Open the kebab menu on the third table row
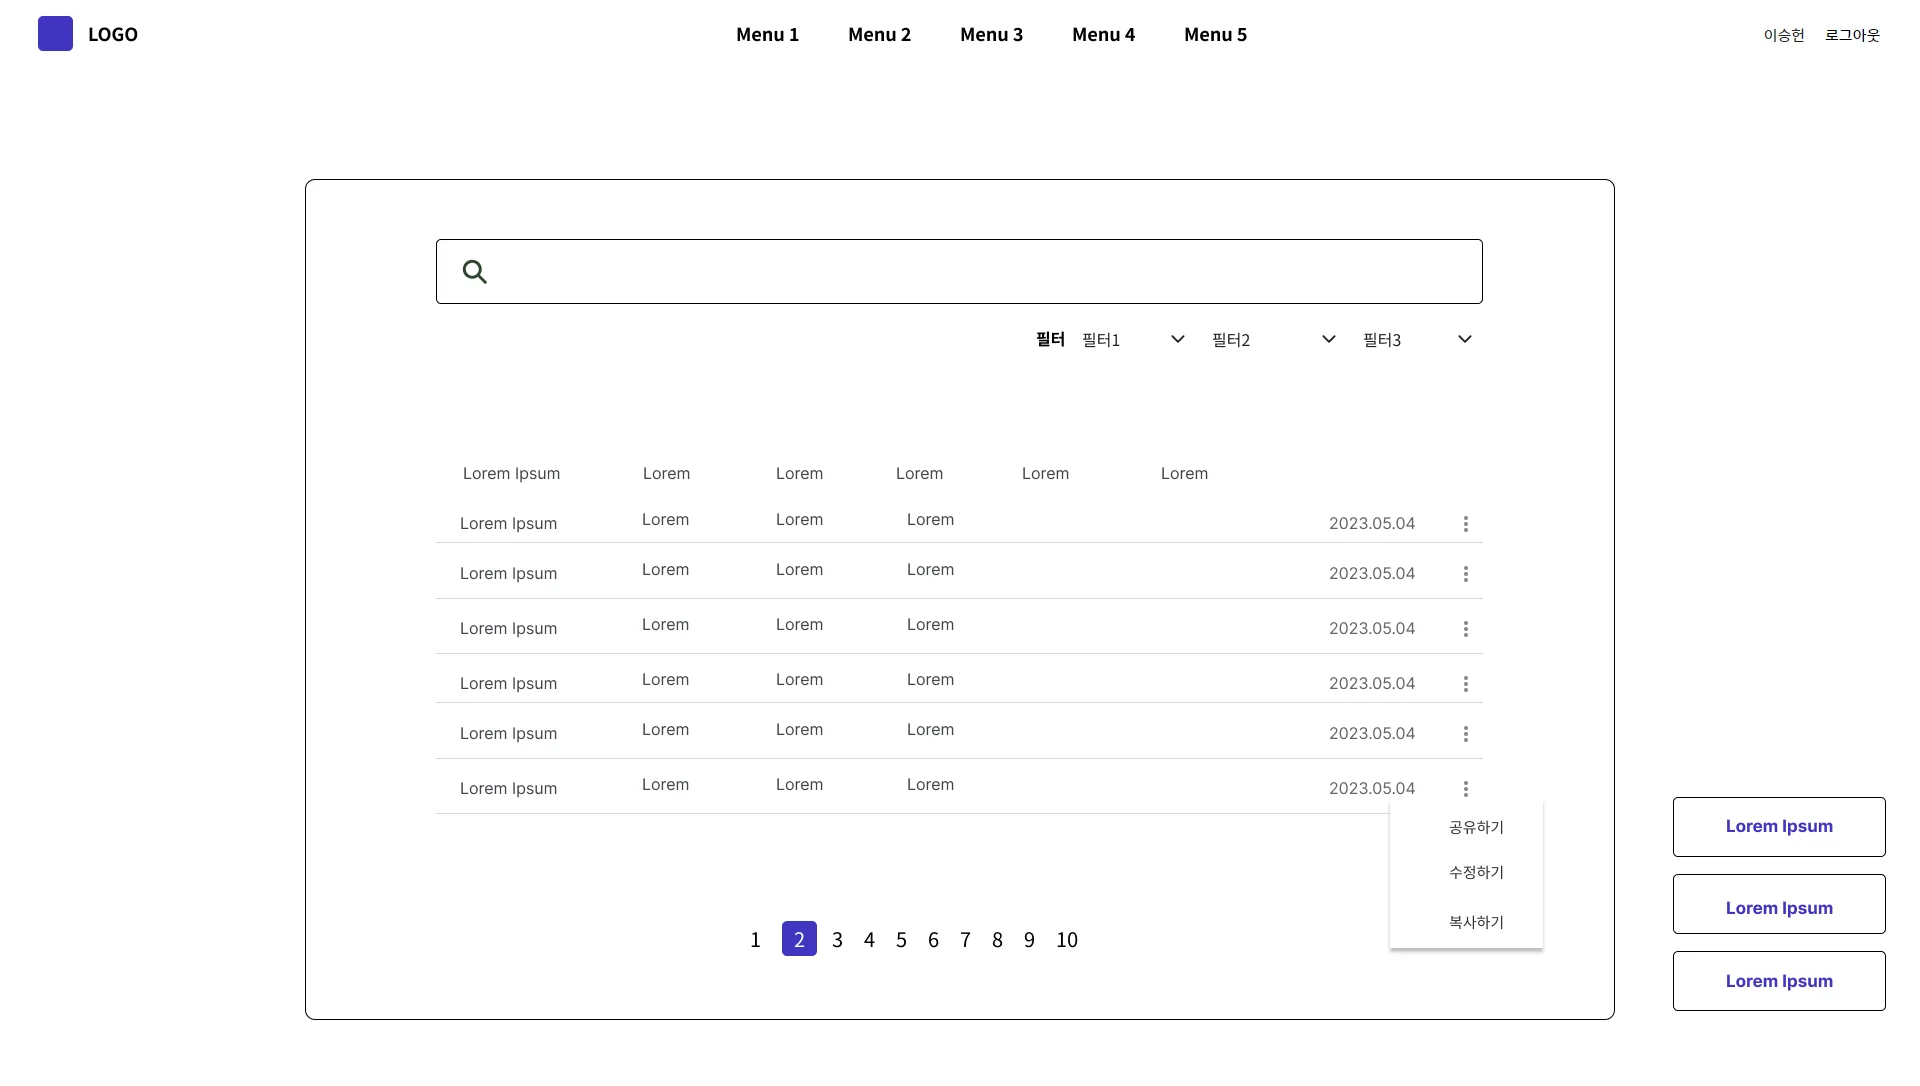 click(1466, 628)
